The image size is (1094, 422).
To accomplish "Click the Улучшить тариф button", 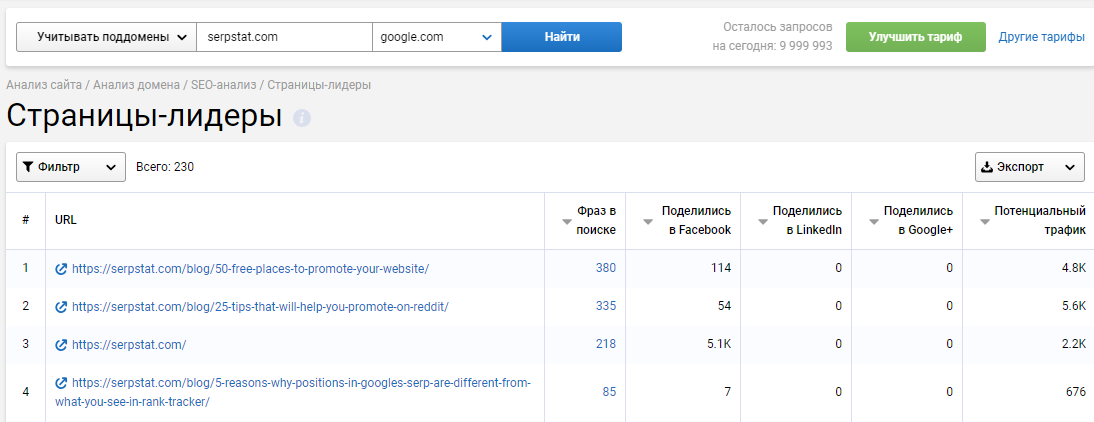I will tap(915, 37).
